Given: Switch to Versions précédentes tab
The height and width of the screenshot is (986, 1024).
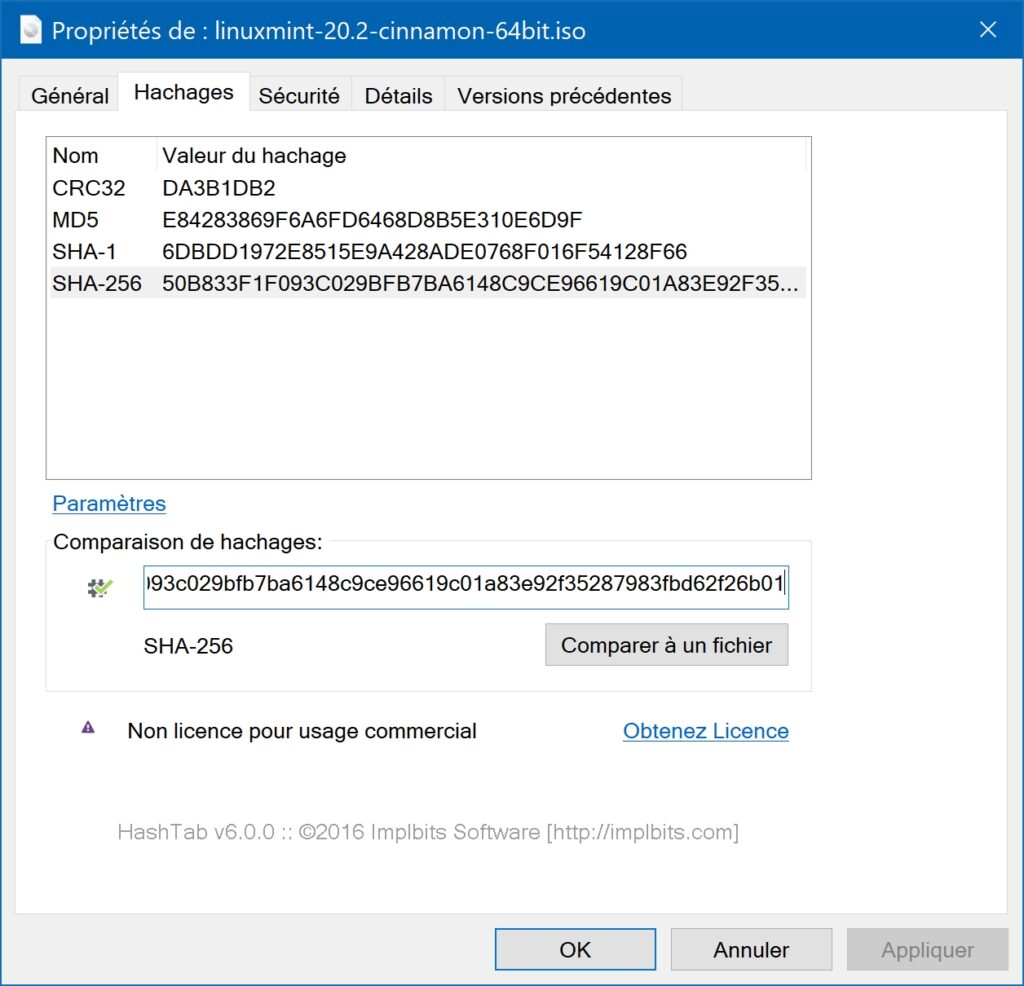Looking at the screenshot, I should point(564,96).
